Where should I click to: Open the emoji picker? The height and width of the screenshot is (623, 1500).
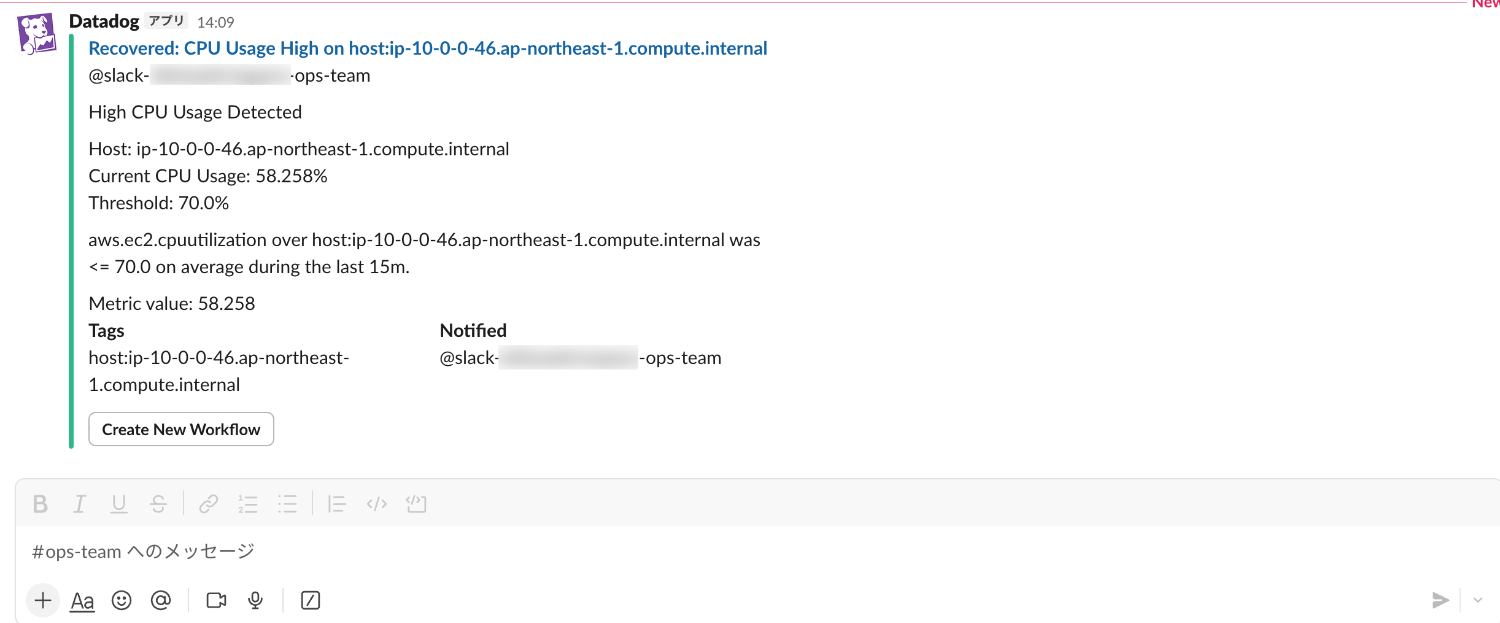tap(122, 600)
